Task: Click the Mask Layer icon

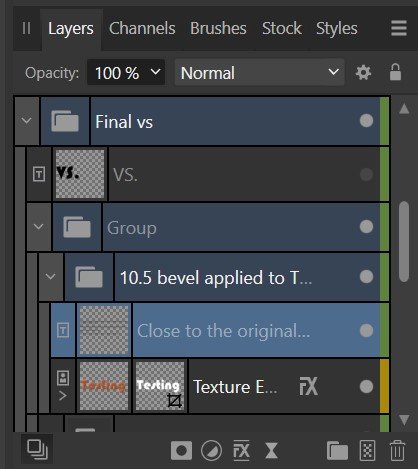Action: [x=181, y=451]
